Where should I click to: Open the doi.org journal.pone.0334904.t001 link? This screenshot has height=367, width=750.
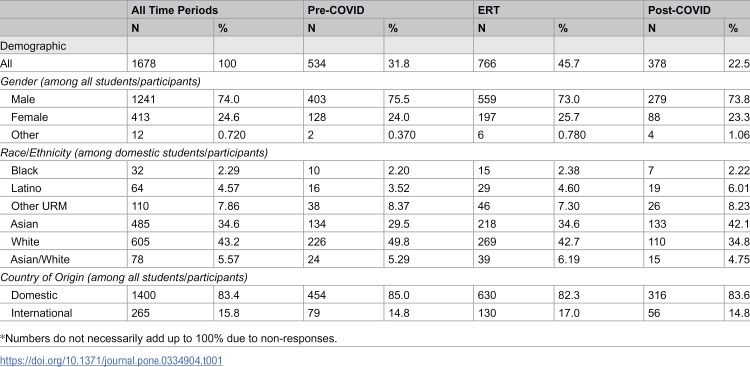[111, 360]
